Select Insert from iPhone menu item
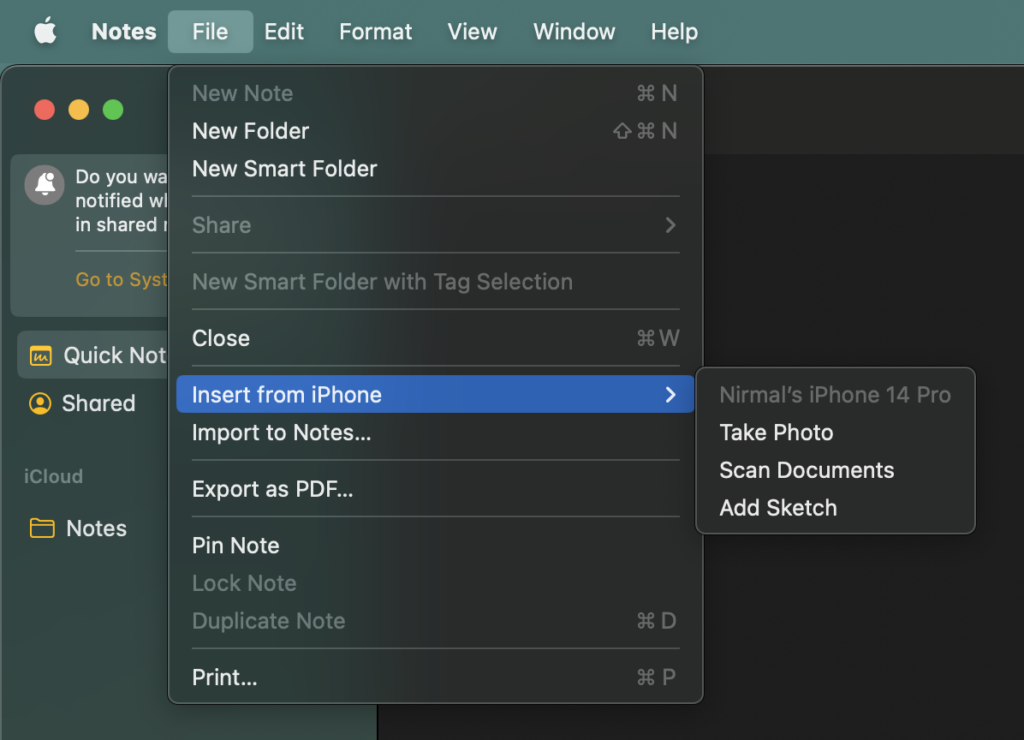Image resolution: width=1024 pixels, height=740 pixels. click(435, 394)
